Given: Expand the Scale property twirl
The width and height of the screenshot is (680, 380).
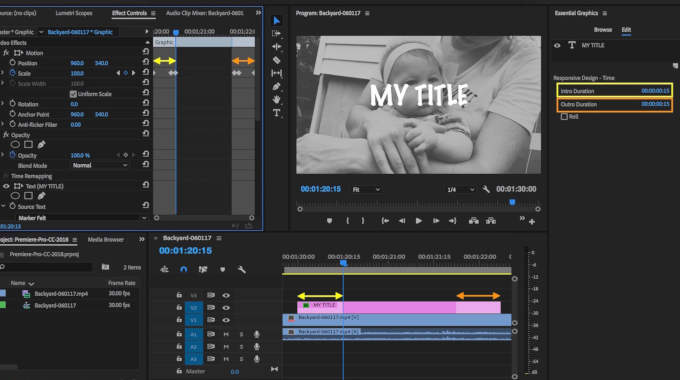Looking at the screenshot, I should 3,73.
